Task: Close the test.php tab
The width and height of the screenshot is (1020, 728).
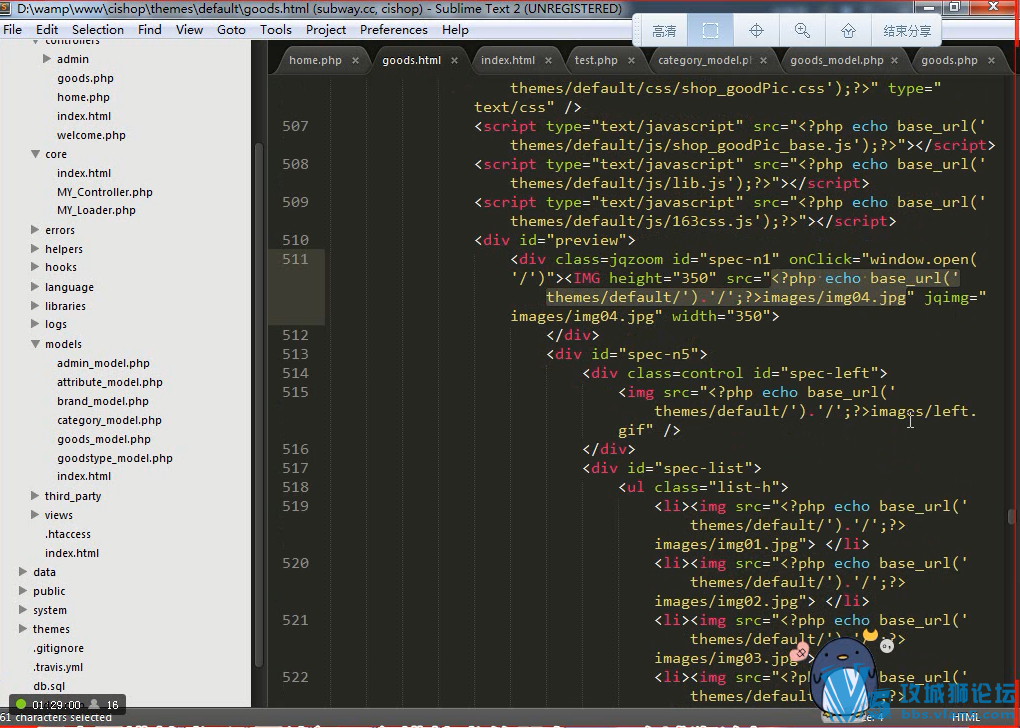Action: click(631, 61)
